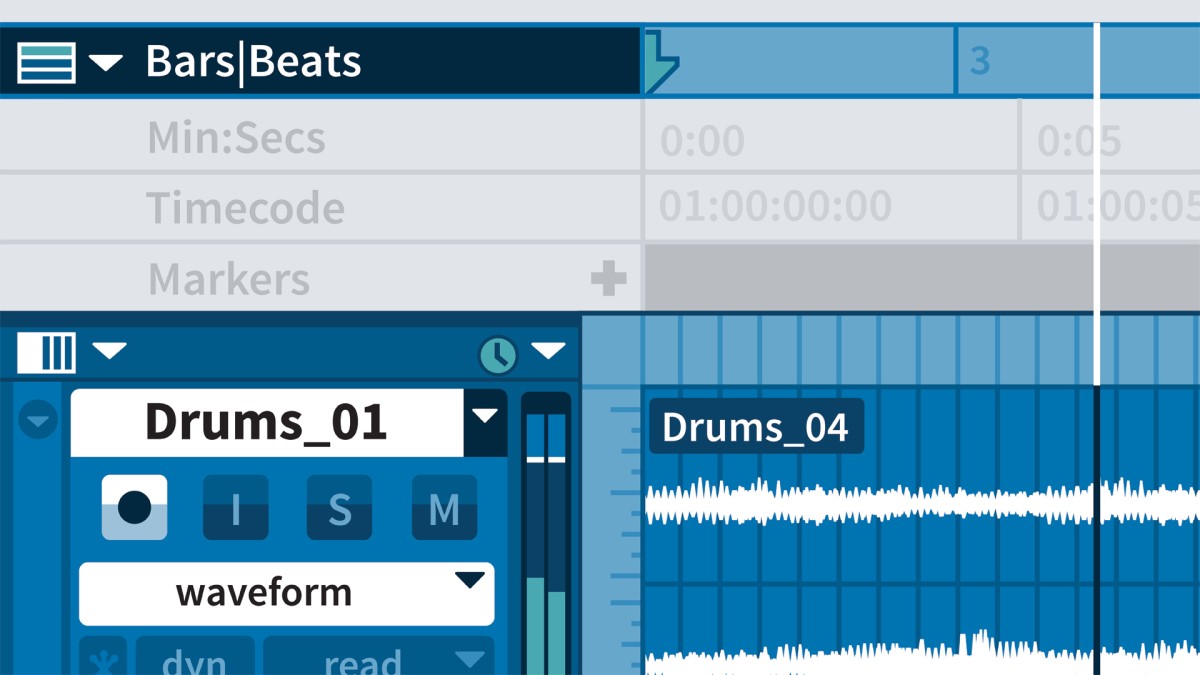Click the track list view icon
Screen dimensions: 1200x675
[x=46, y=351]
